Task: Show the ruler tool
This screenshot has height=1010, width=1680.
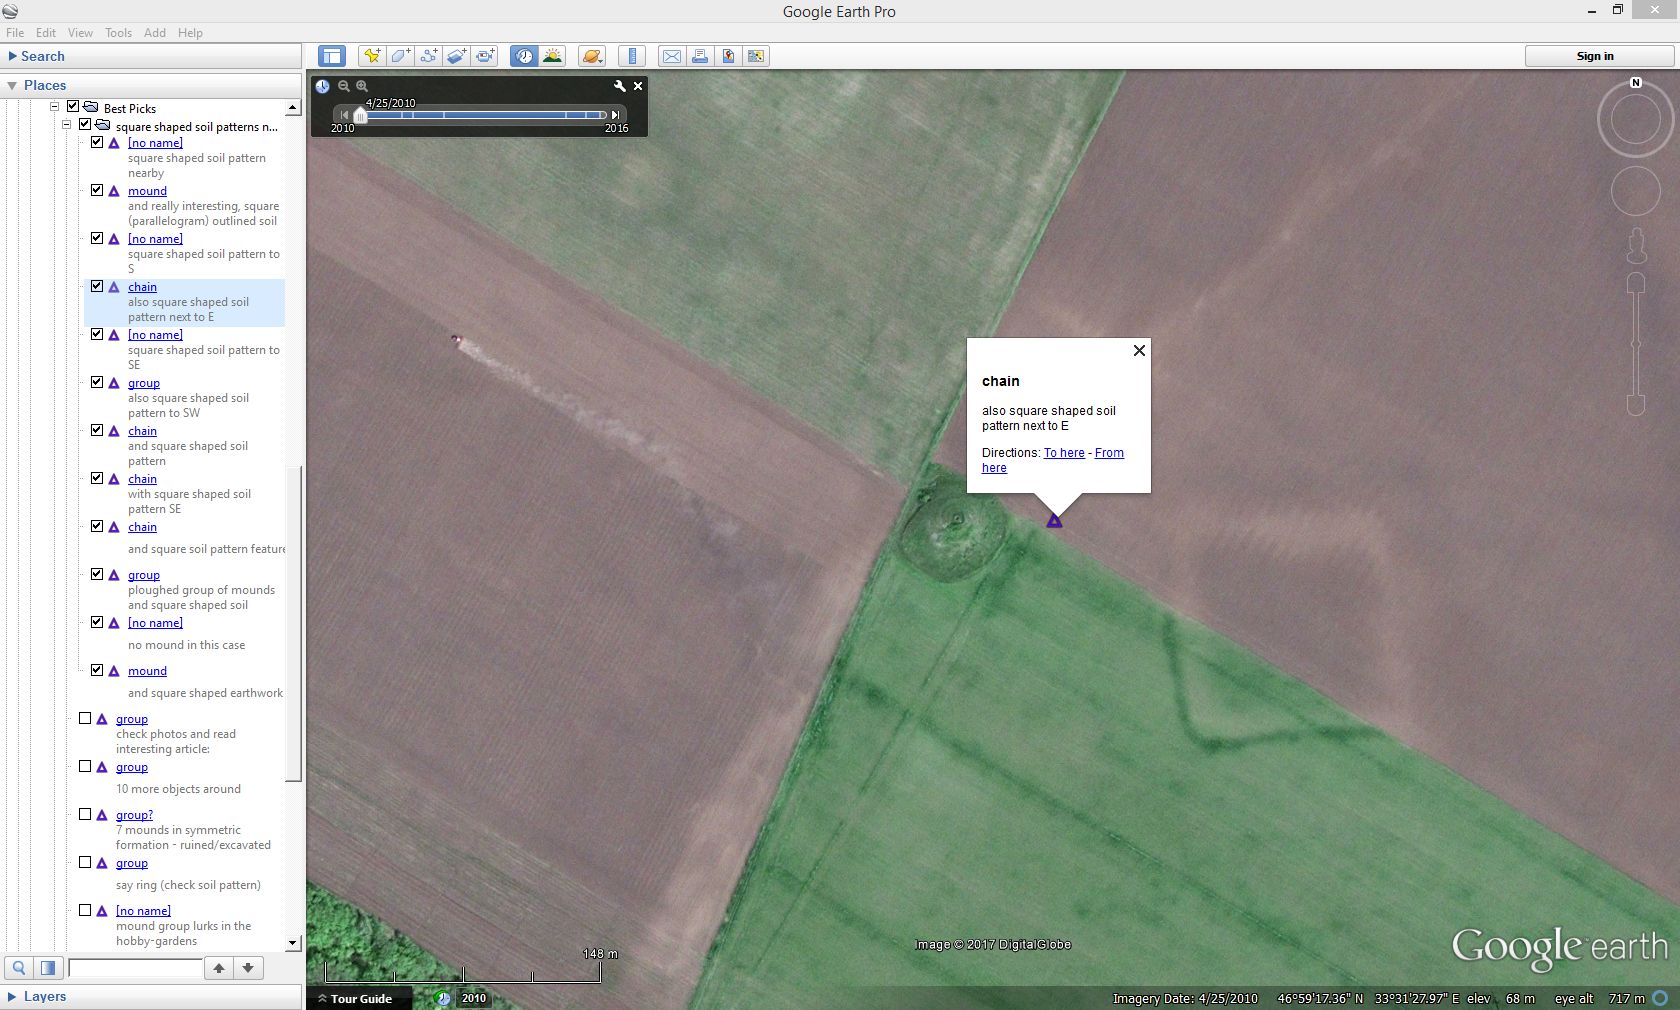Action: 632,56
